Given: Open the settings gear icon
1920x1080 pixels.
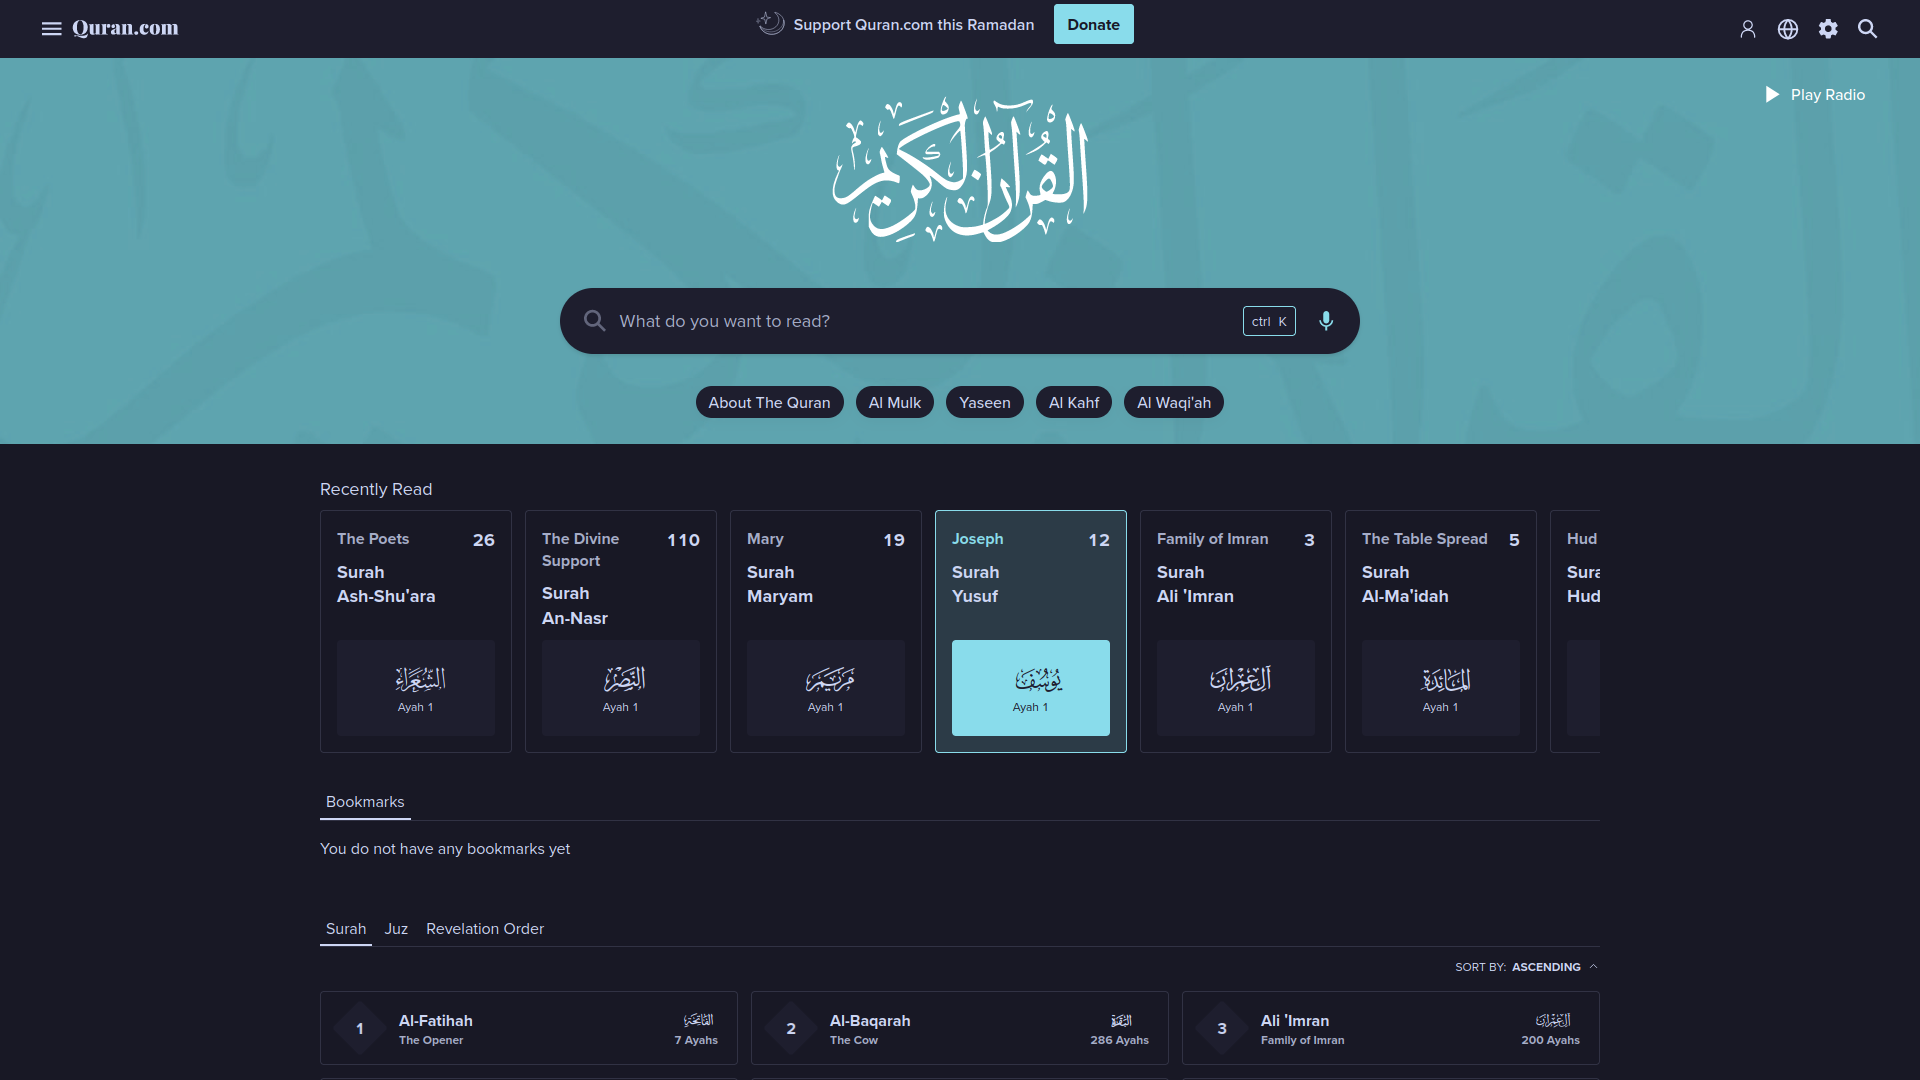Looking at the screenshot, I should pos(1828,29).
